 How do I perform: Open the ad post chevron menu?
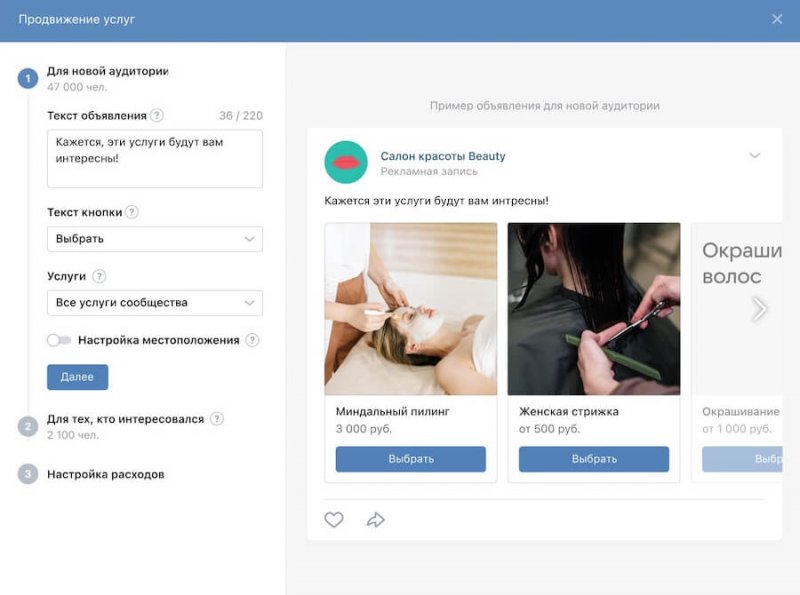pos(755,155)
